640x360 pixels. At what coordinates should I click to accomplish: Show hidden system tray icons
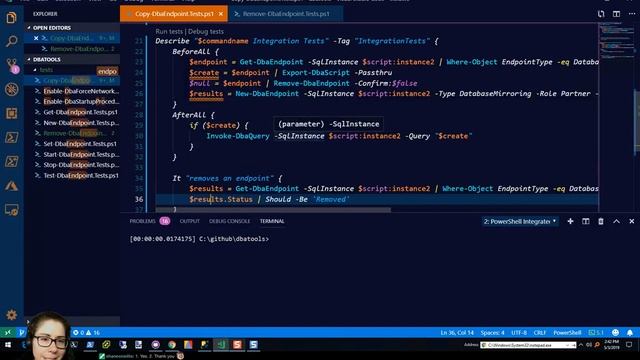click(581, 345)
